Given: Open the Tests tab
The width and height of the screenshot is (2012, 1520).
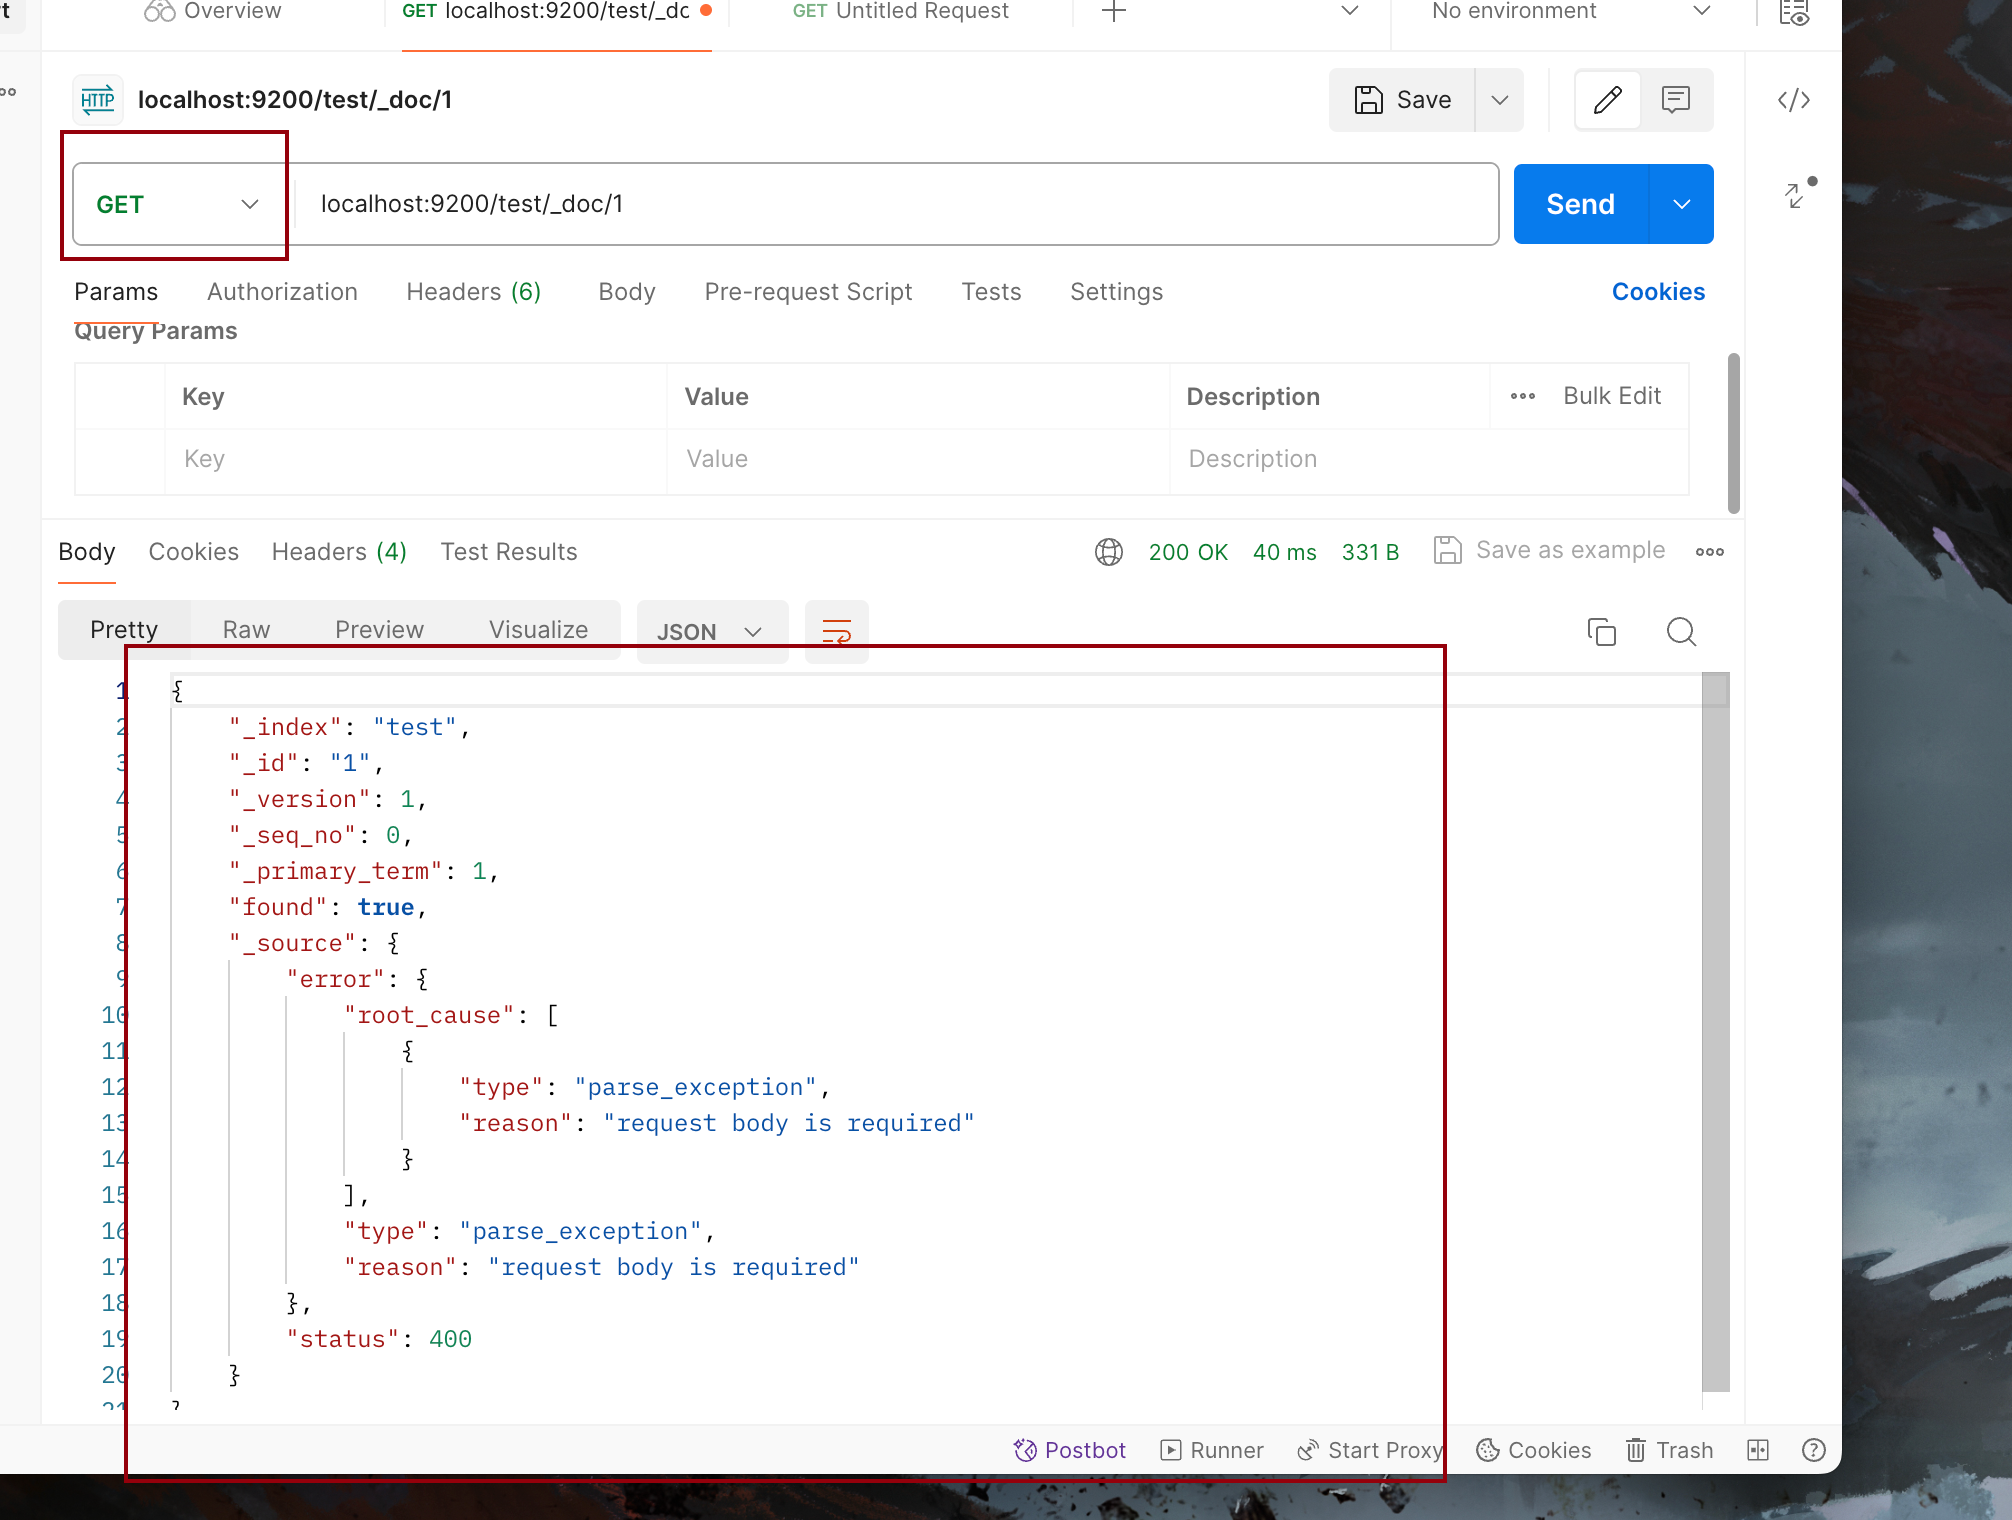Looking at the screenshot, I should 991,292.
